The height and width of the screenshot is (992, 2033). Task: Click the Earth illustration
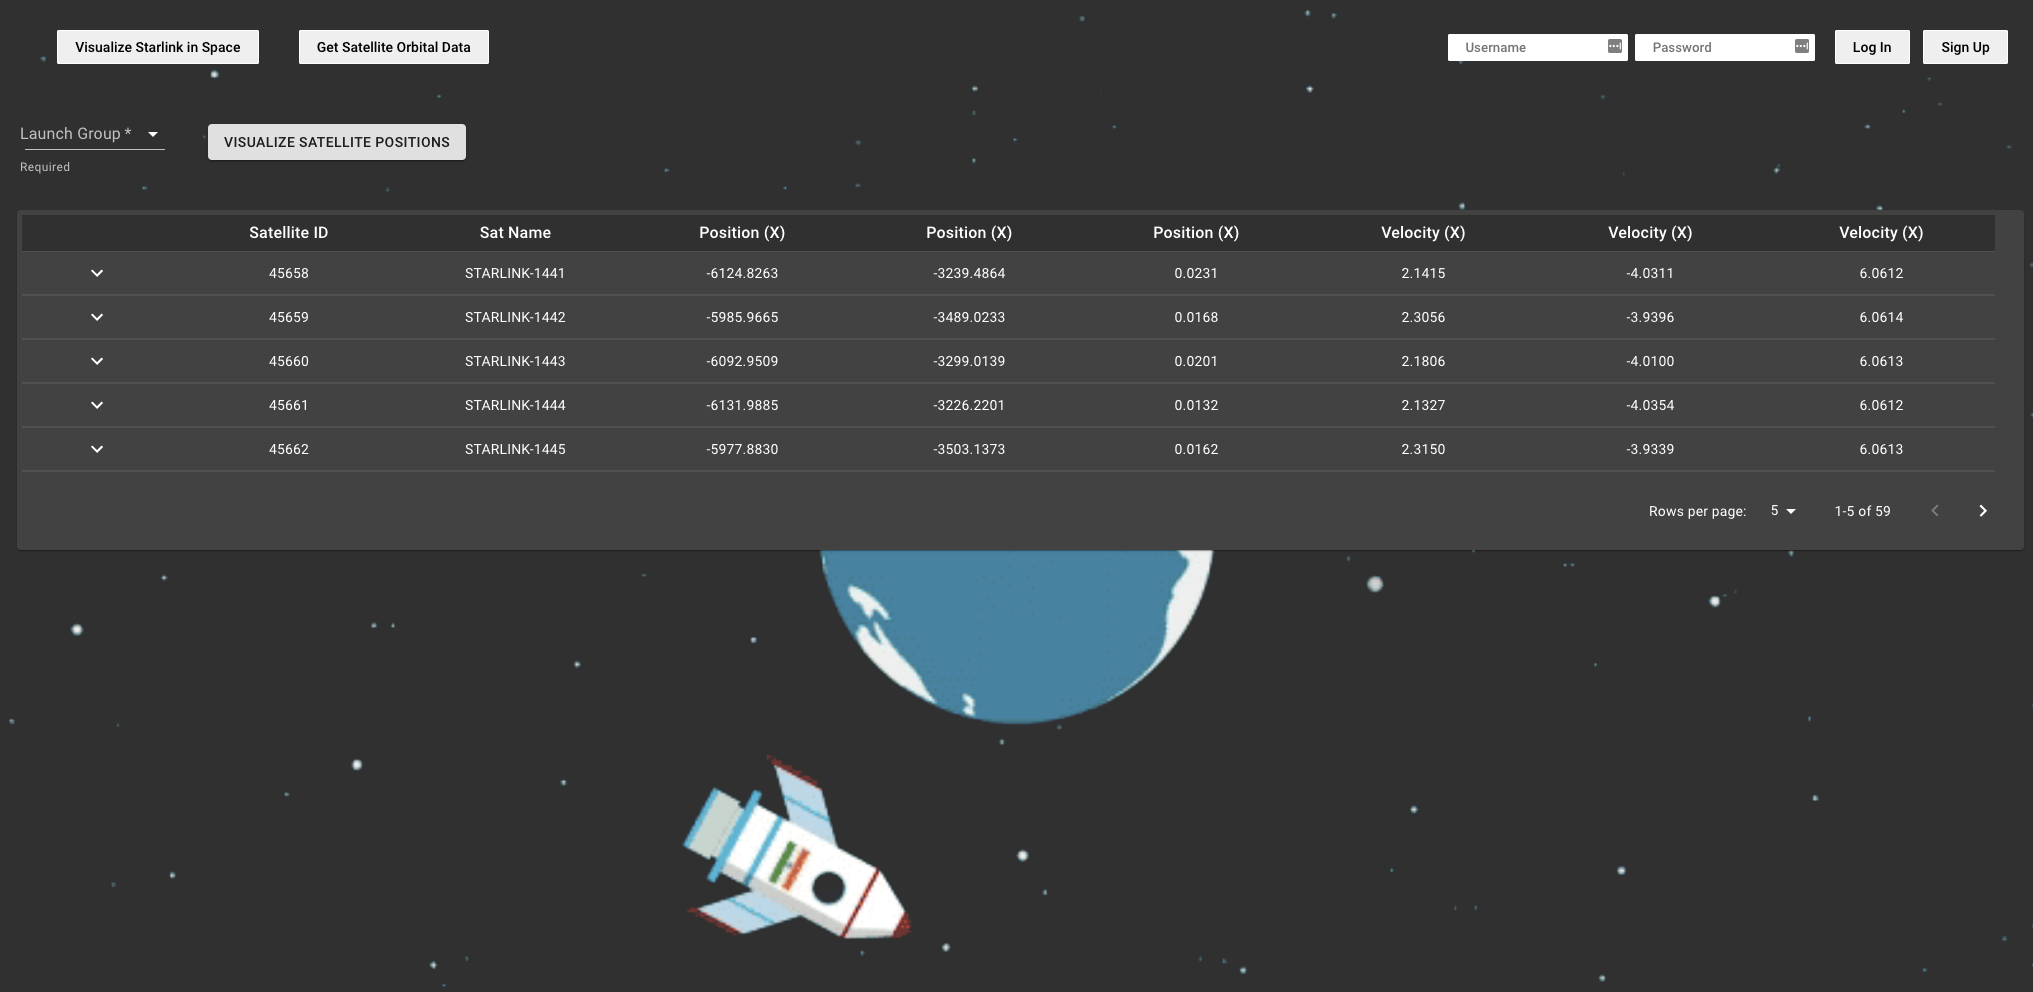1015,630
